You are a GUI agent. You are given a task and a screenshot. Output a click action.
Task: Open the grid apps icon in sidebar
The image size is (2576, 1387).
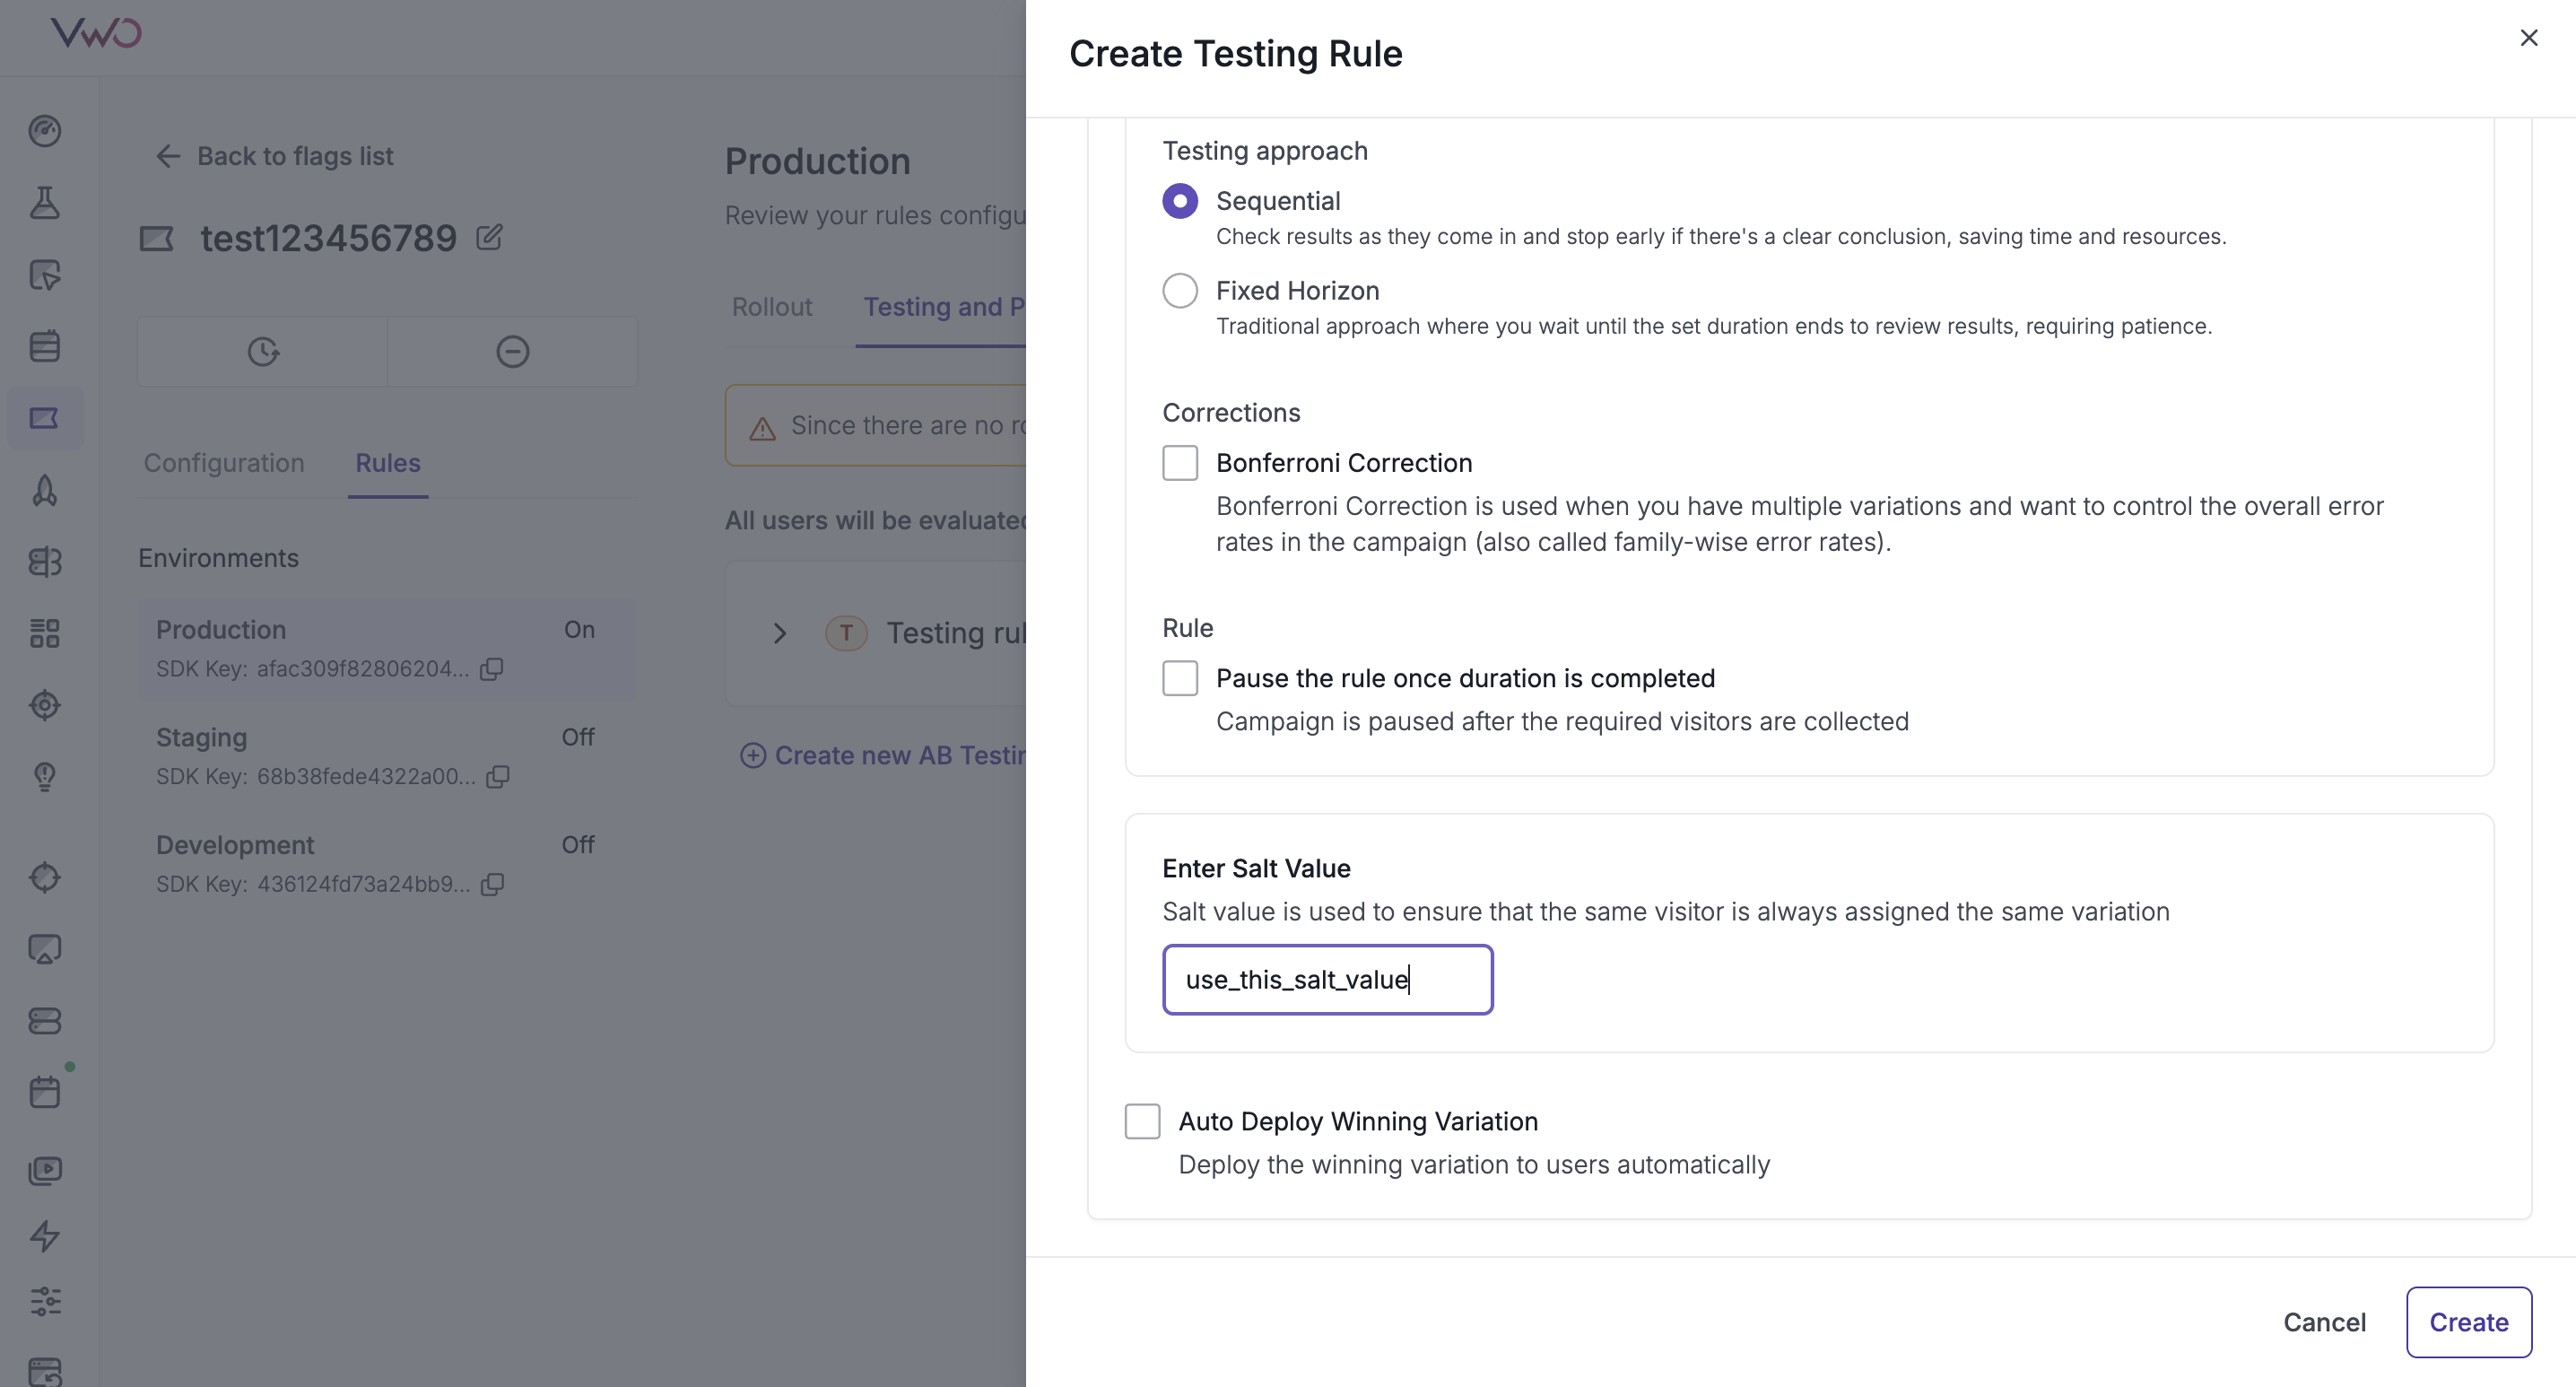coord(45,633)
